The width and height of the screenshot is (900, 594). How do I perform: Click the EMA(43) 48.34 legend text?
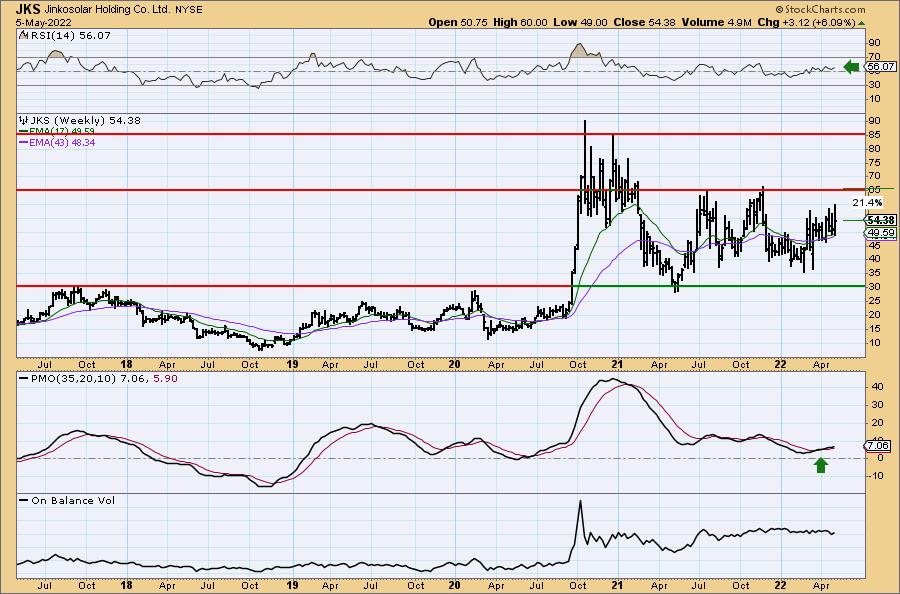[x=62, y=142]
